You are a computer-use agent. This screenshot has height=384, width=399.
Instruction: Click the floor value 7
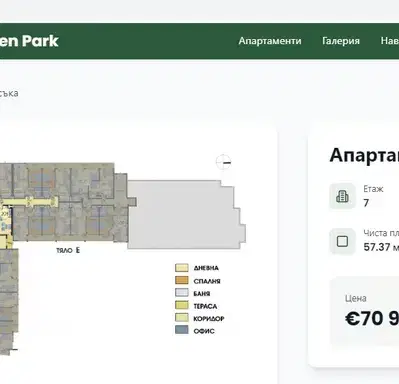tap(366, 203)
